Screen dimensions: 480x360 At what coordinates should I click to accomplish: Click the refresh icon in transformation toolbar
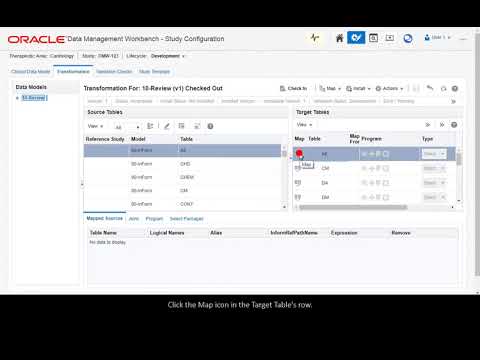tap(443, 89)
